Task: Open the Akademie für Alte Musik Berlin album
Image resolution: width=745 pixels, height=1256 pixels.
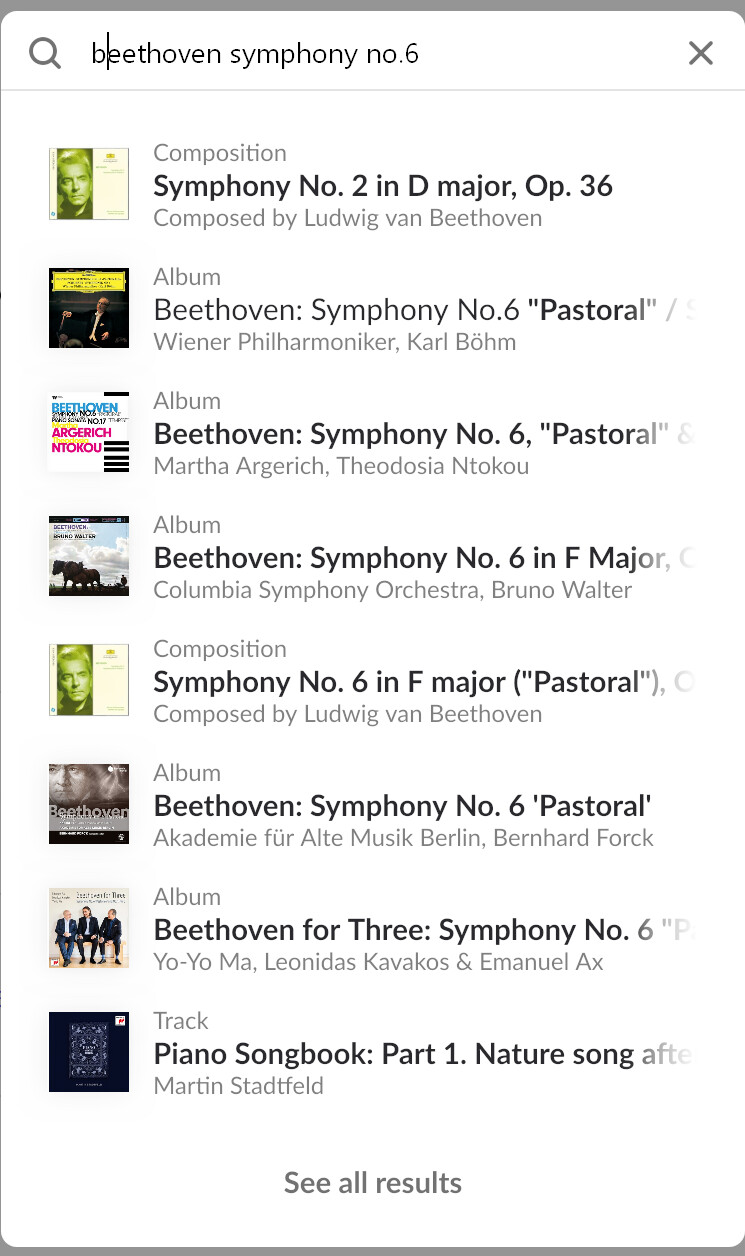Action: coord(403,806)
